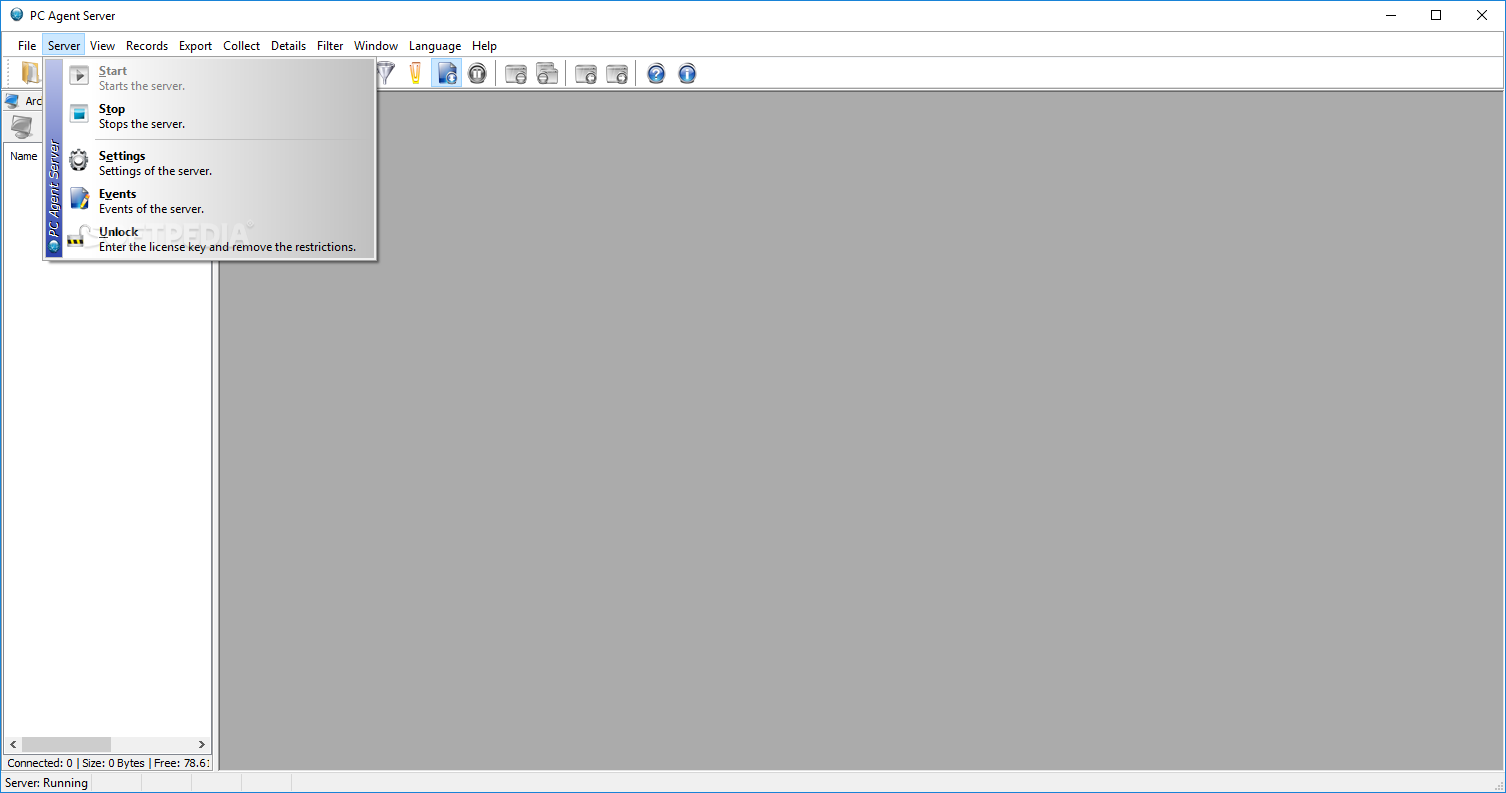Click 'Free: 78.6' status text
Image resolution: width=1506 pixels, height=793 pixels.
(x=181, y=763)
